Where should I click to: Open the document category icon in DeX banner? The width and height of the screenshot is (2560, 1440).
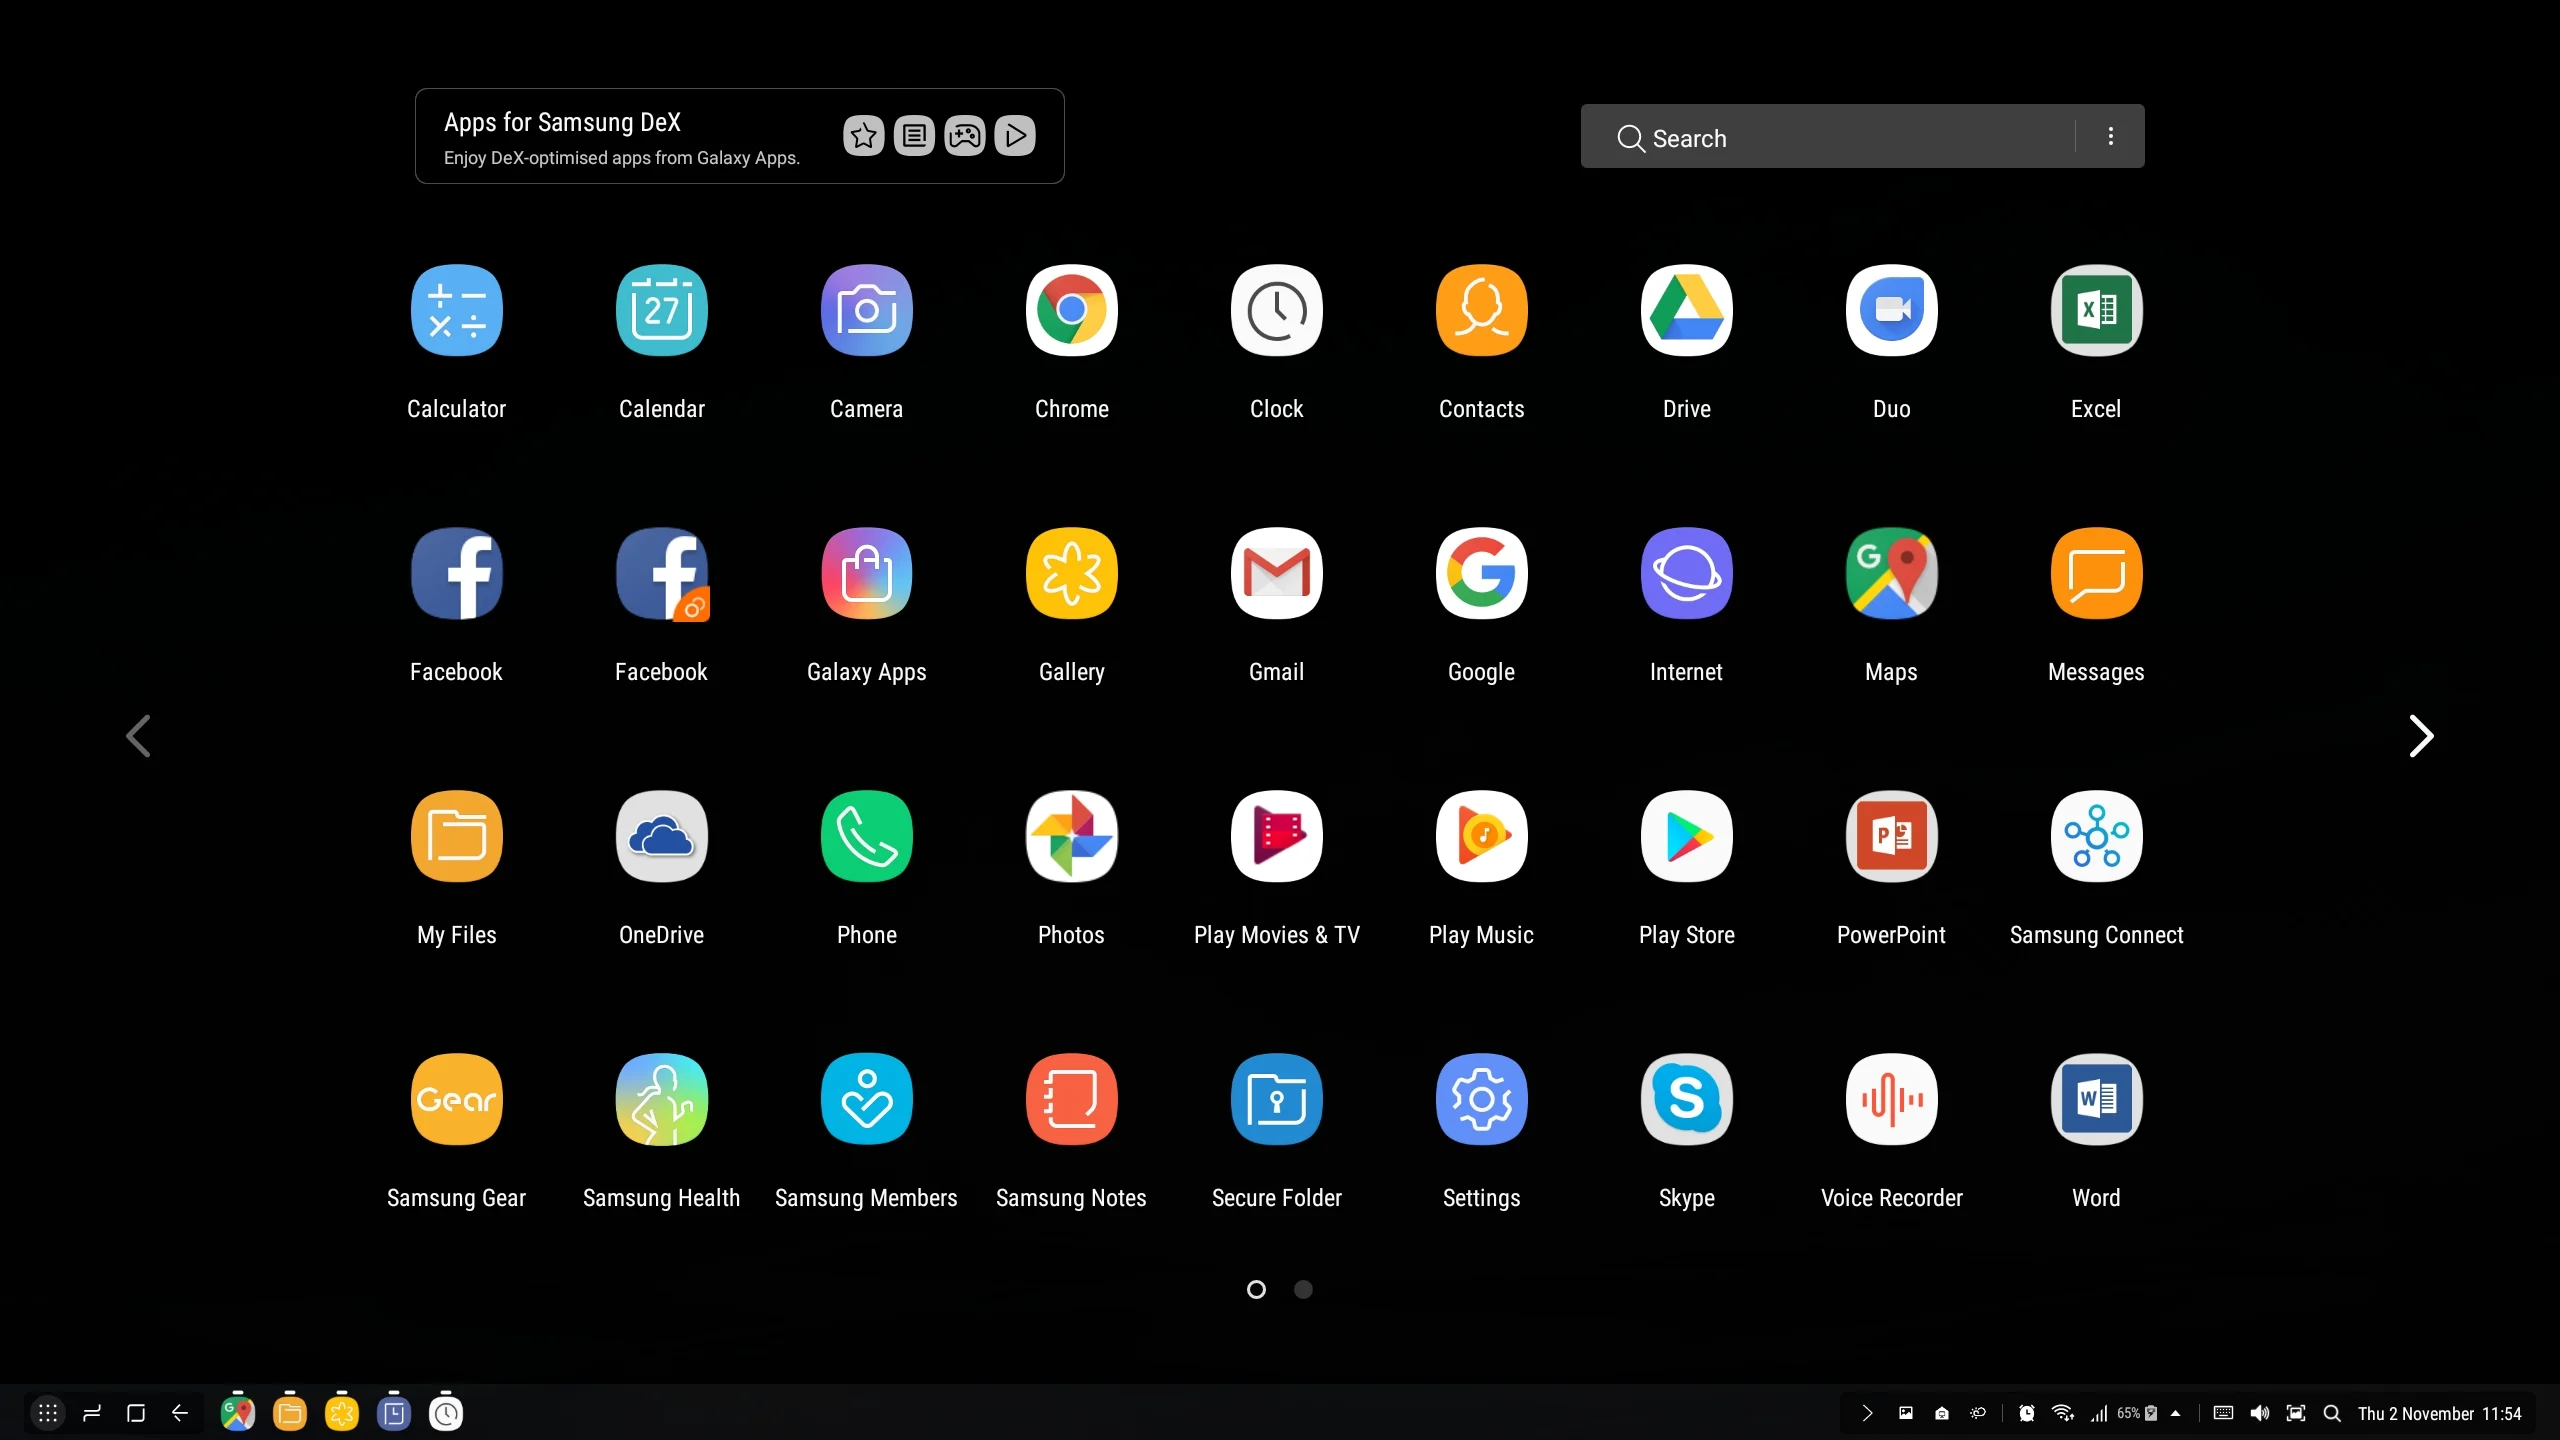point(914,136)
